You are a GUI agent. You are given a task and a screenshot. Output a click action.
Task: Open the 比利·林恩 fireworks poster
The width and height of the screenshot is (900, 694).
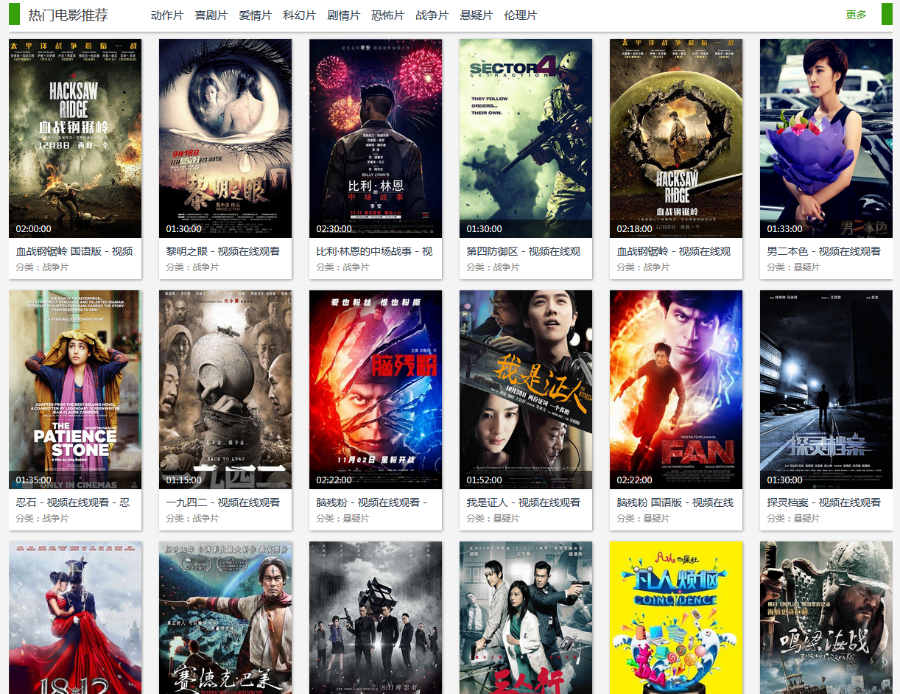click(x=375, y=138)
